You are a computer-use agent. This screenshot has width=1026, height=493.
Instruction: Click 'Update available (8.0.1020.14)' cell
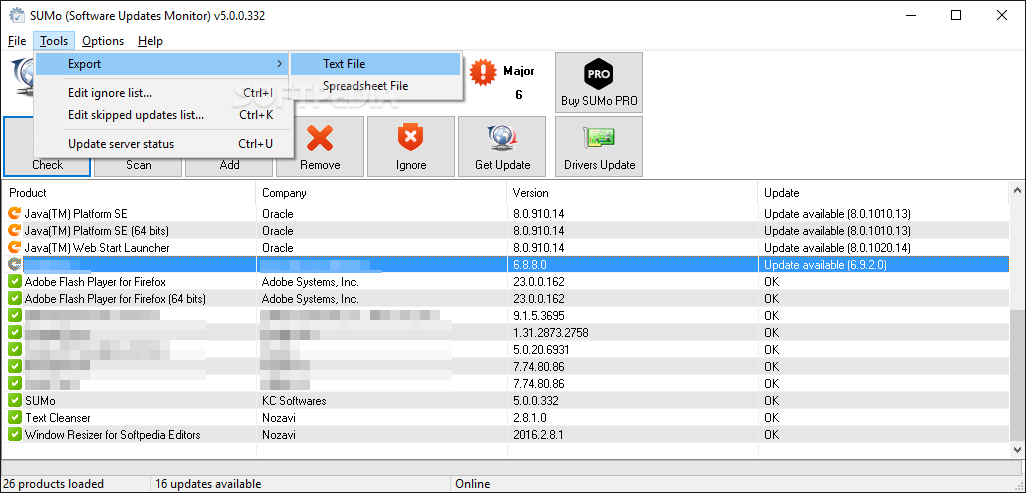(x=837, y=247)
